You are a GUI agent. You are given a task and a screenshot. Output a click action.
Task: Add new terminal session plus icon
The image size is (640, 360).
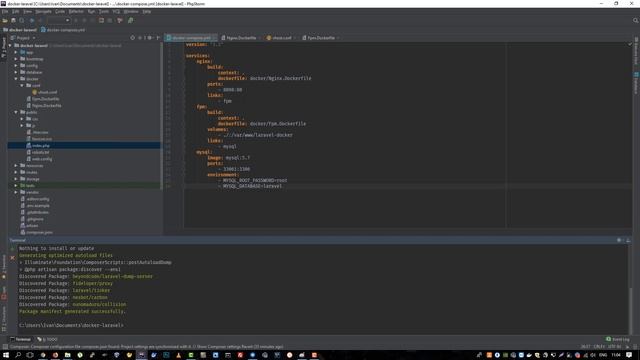(12, 248)
